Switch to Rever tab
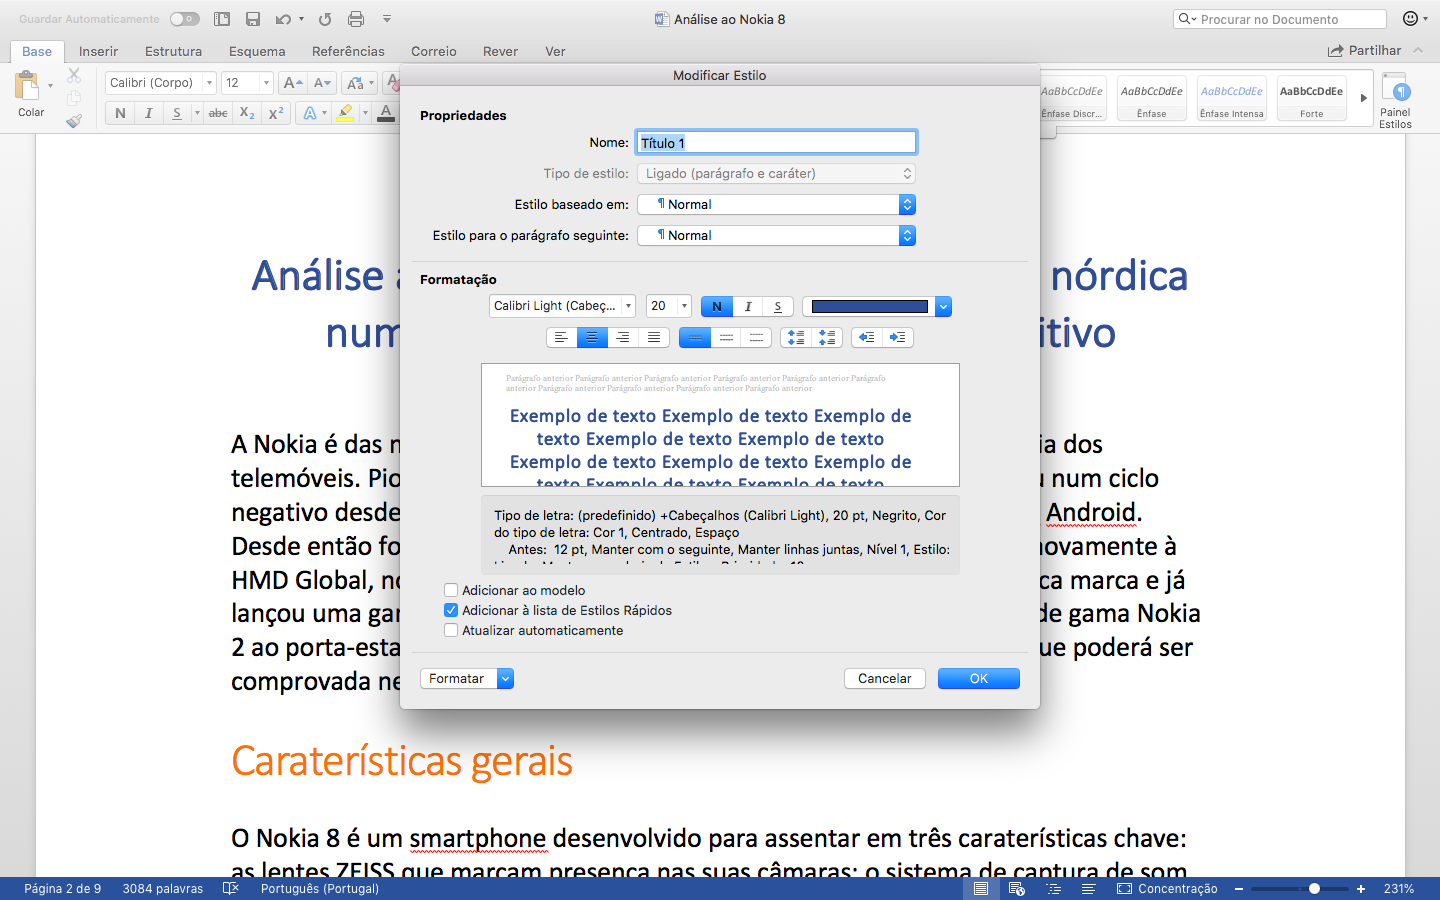The height and width of the screenshot is (900, 1440). point(500,51)
